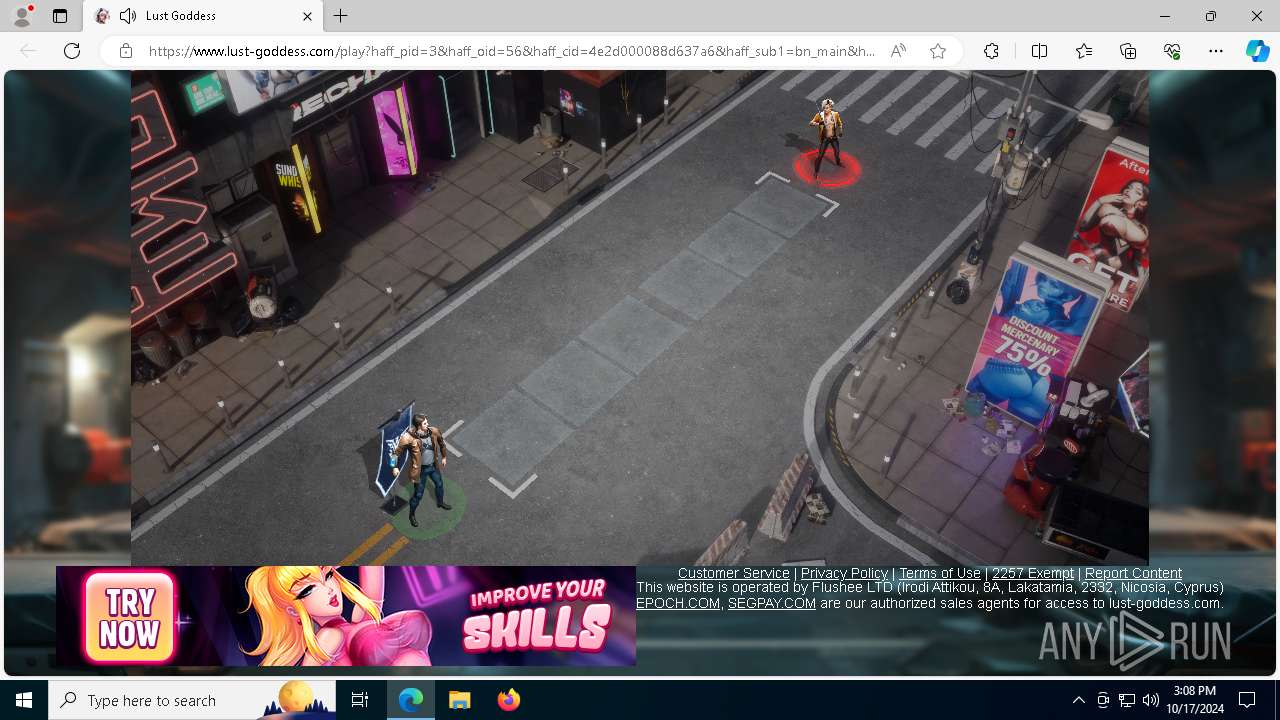This screenshot has width=1280, height=720.
Task: Follow the SEGPAY.COM link
Action: coord(772,603)
